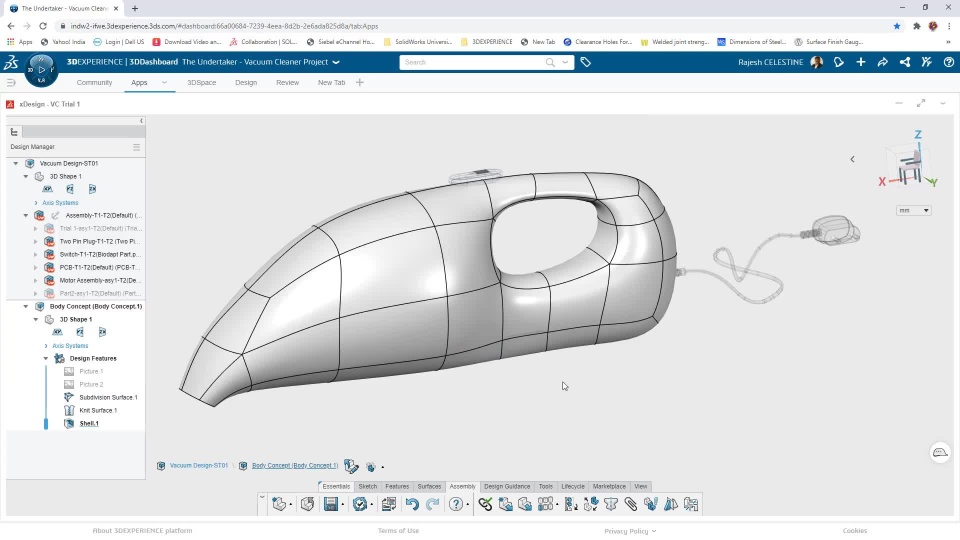Screen dimensions: 960x540
Task: Click the tag icon beside the search box
Action: pos(586,62)
